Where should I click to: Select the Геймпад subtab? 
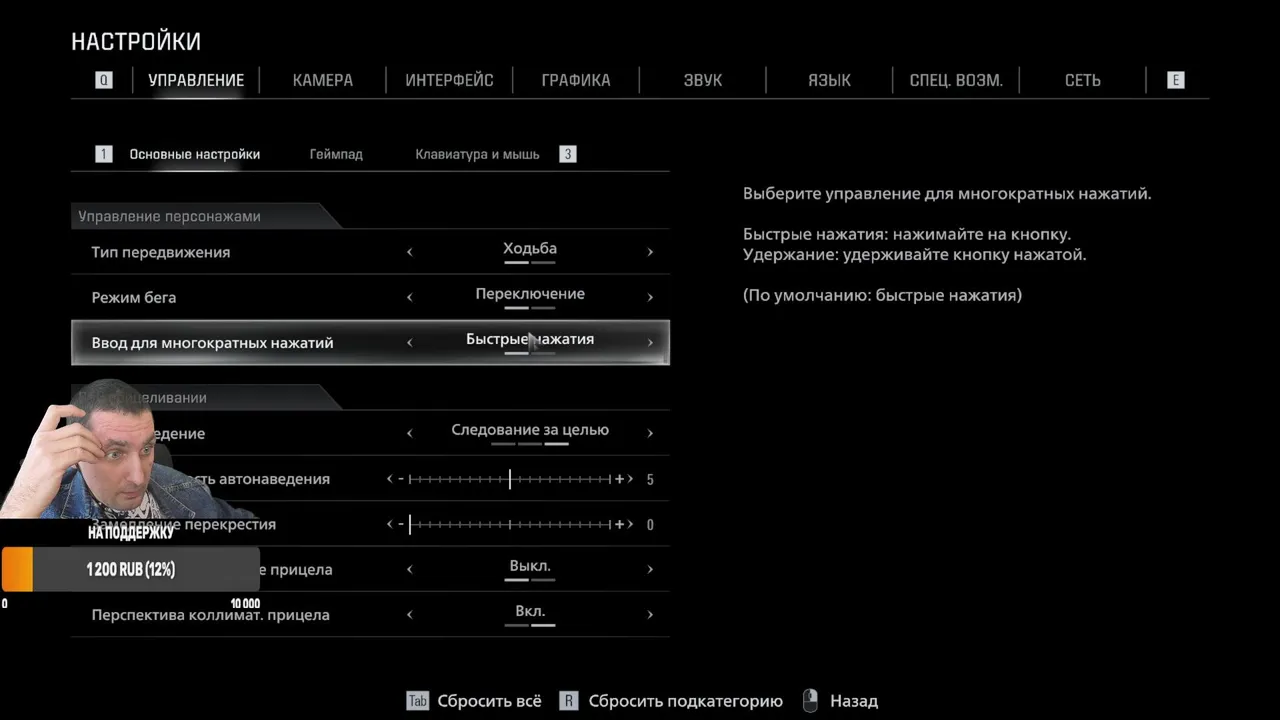click(x=336, y=154)
